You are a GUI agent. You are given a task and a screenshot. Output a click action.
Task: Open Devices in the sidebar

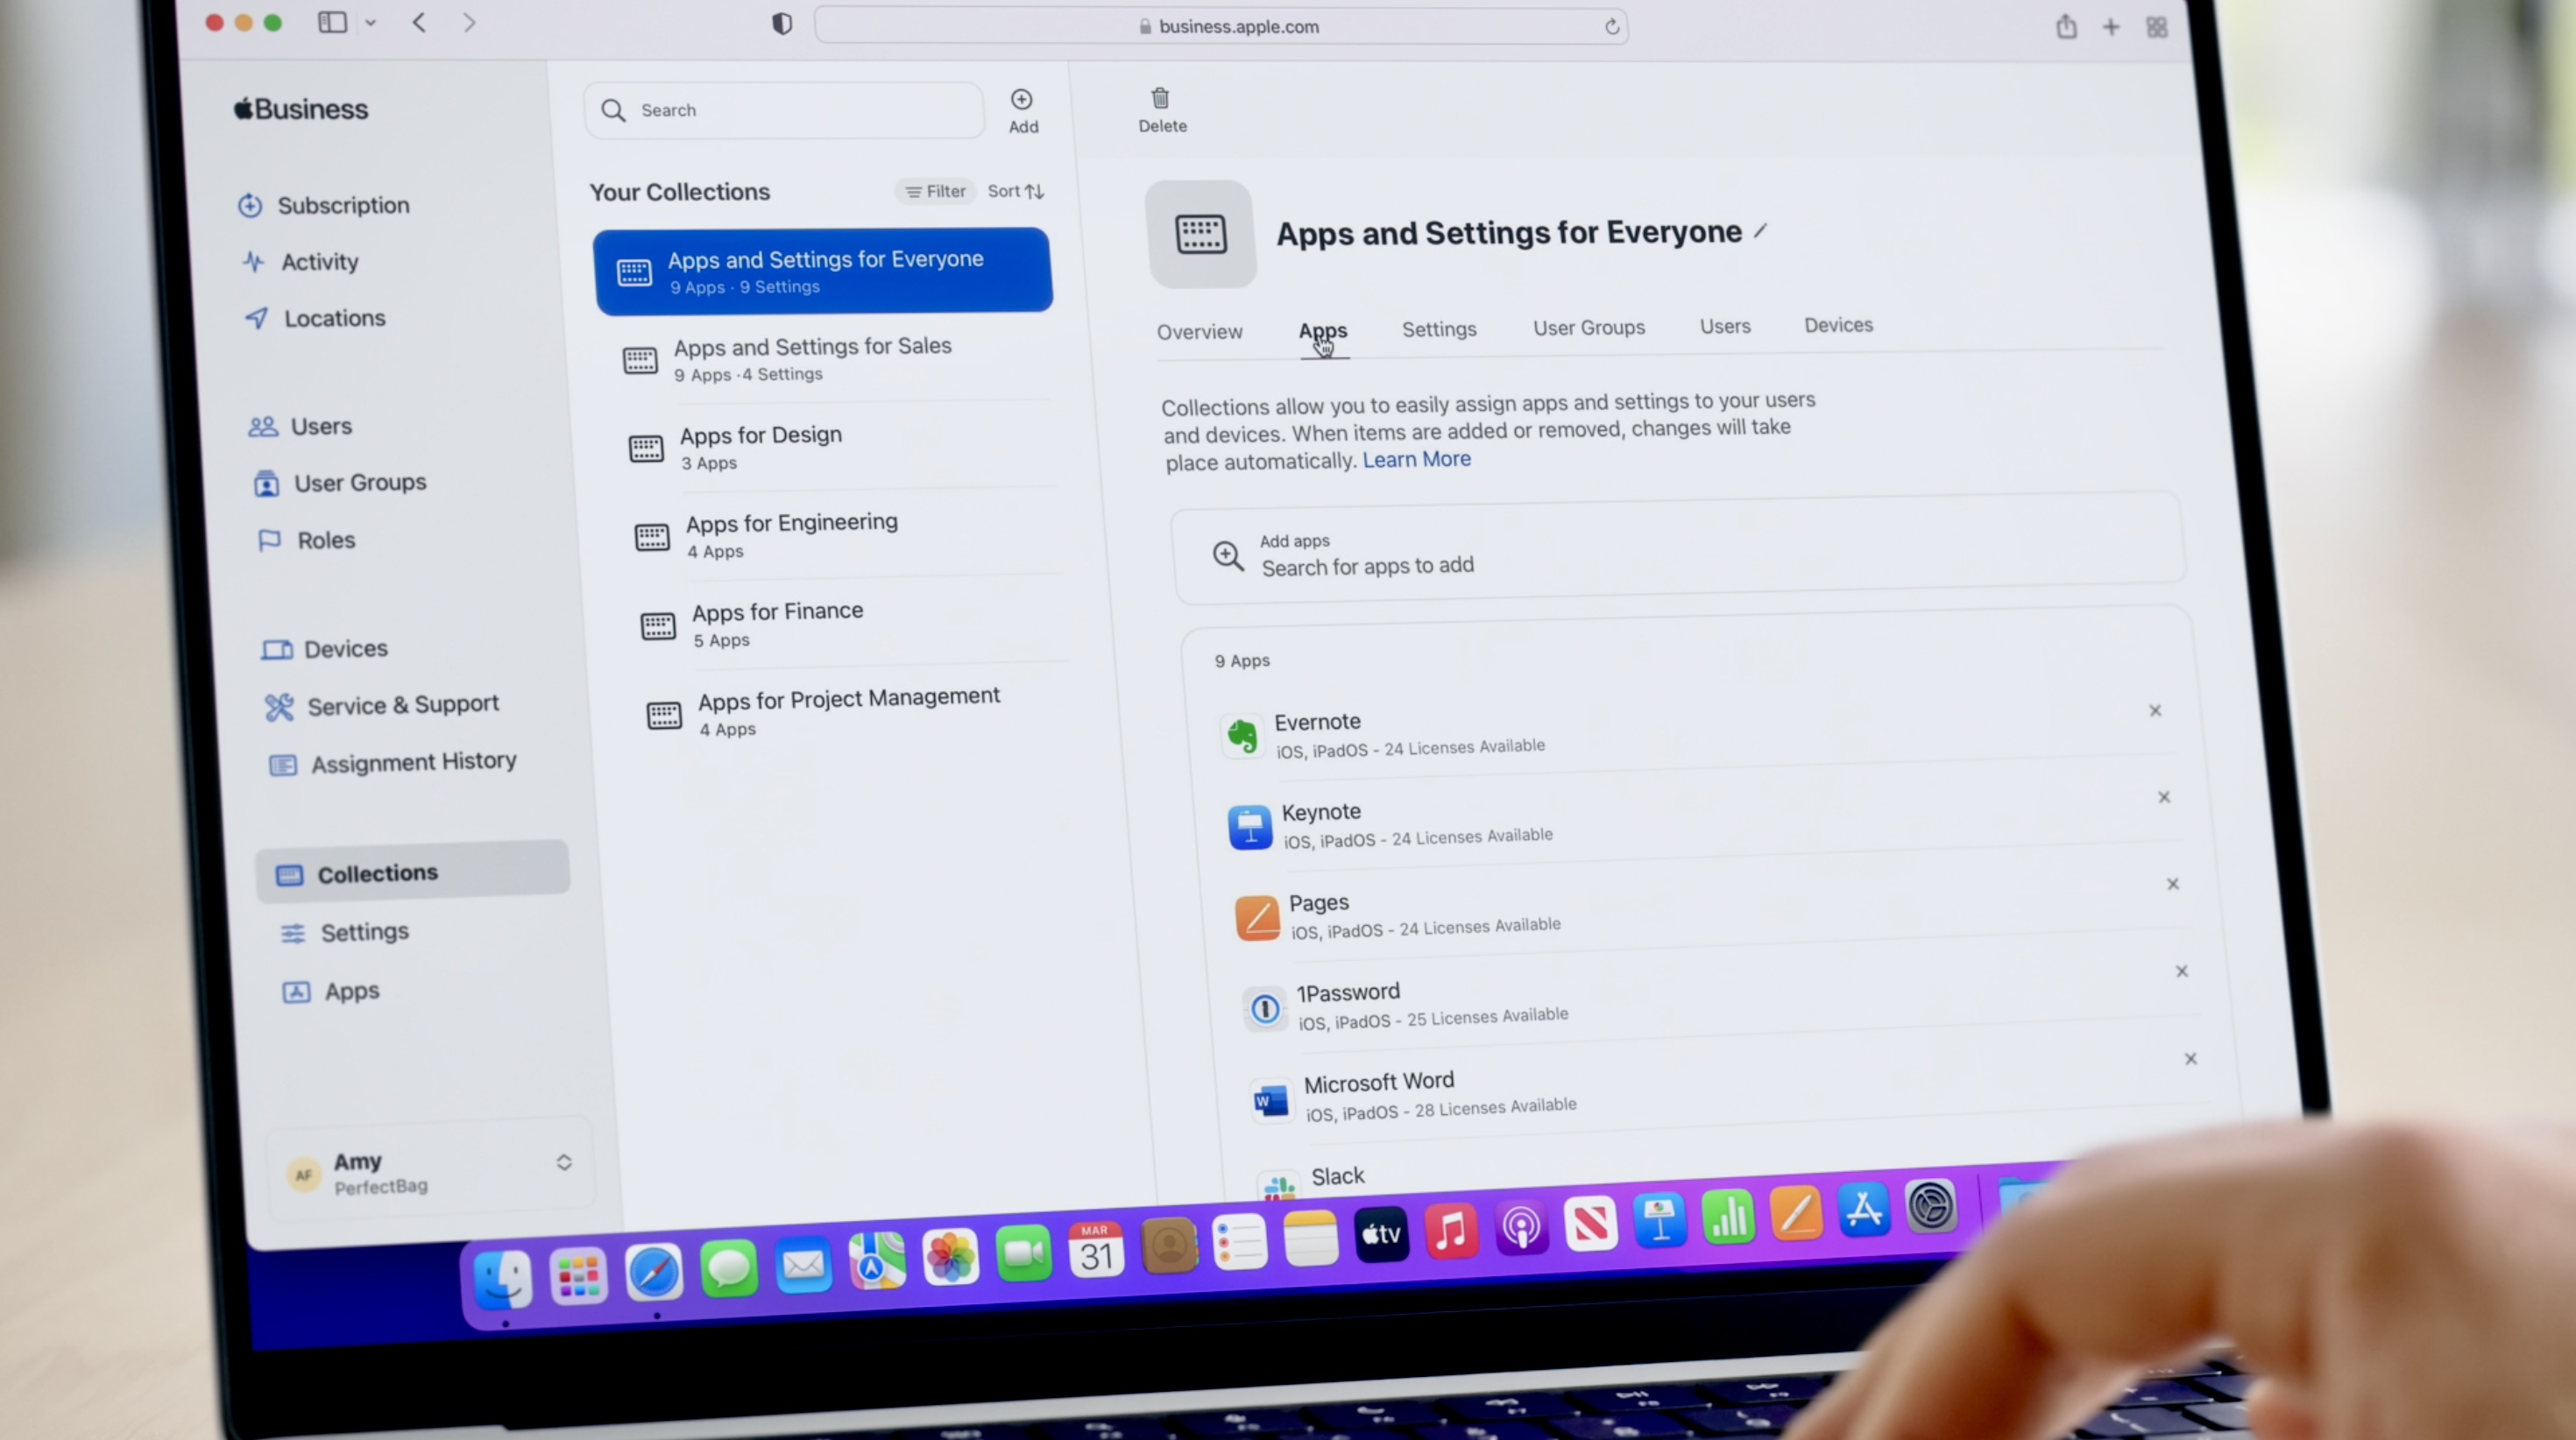click(324, 649)
